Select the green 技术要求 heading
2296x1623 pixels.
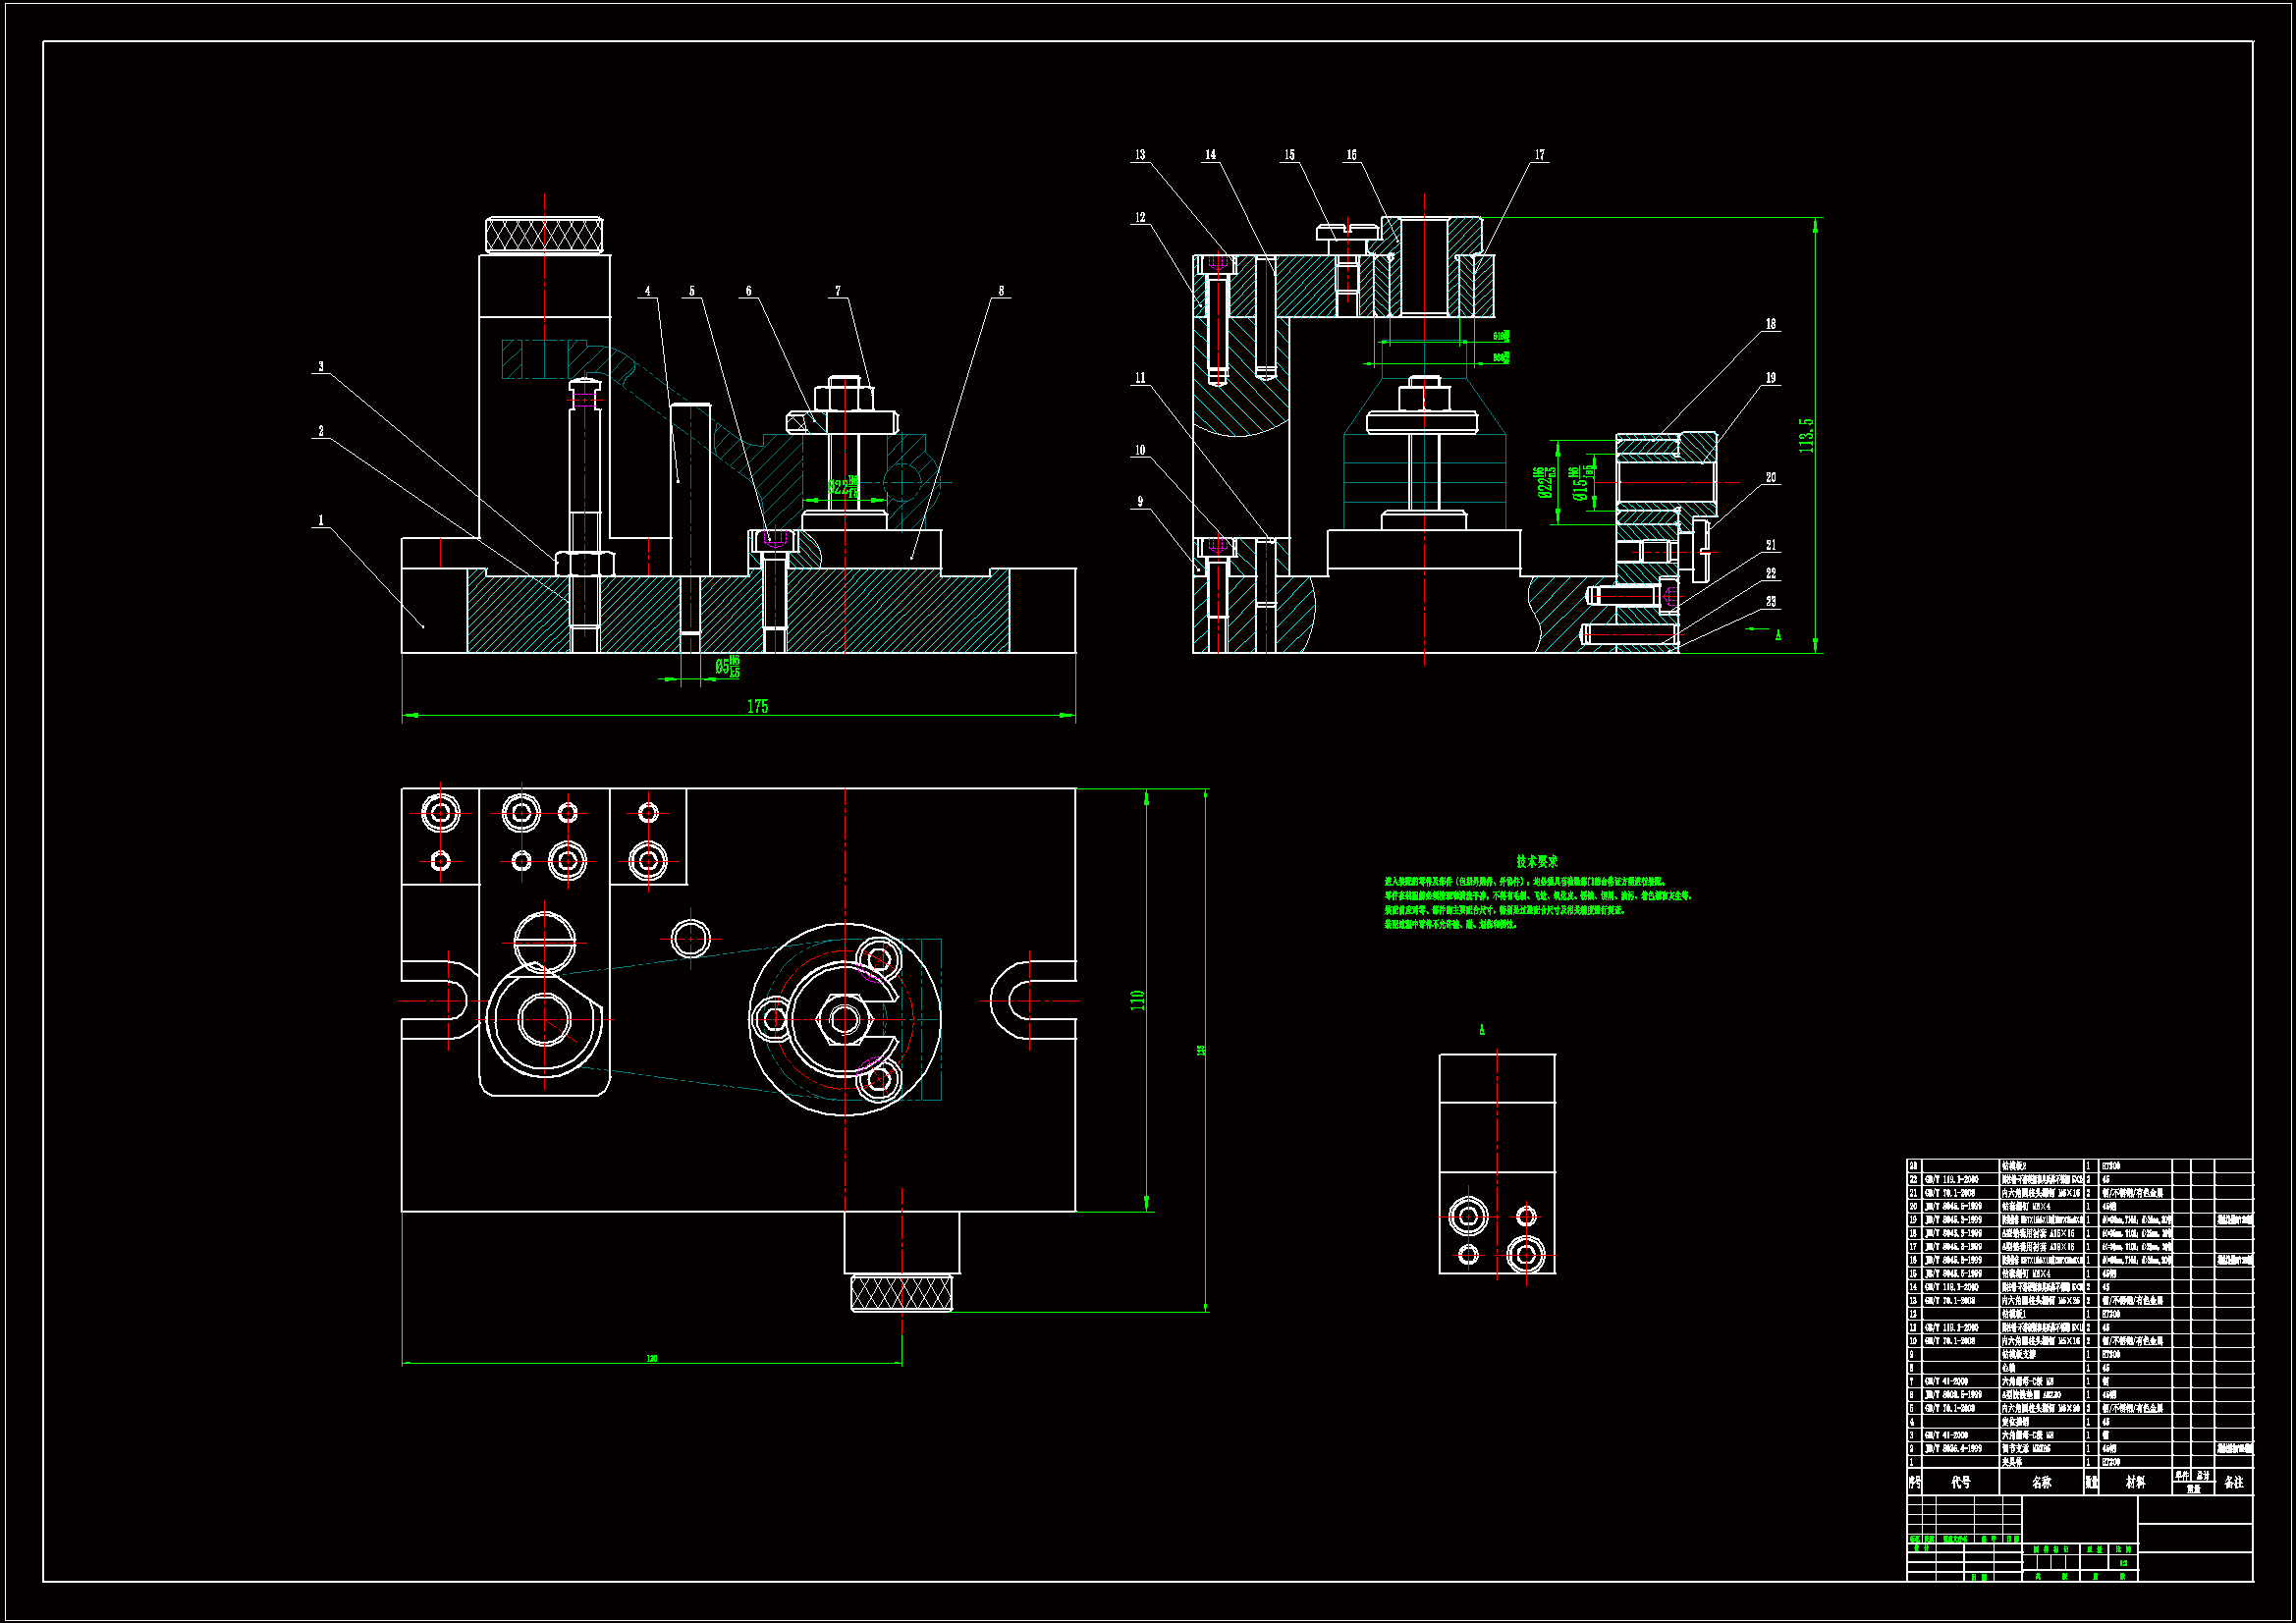click(x=1536, y=861)
